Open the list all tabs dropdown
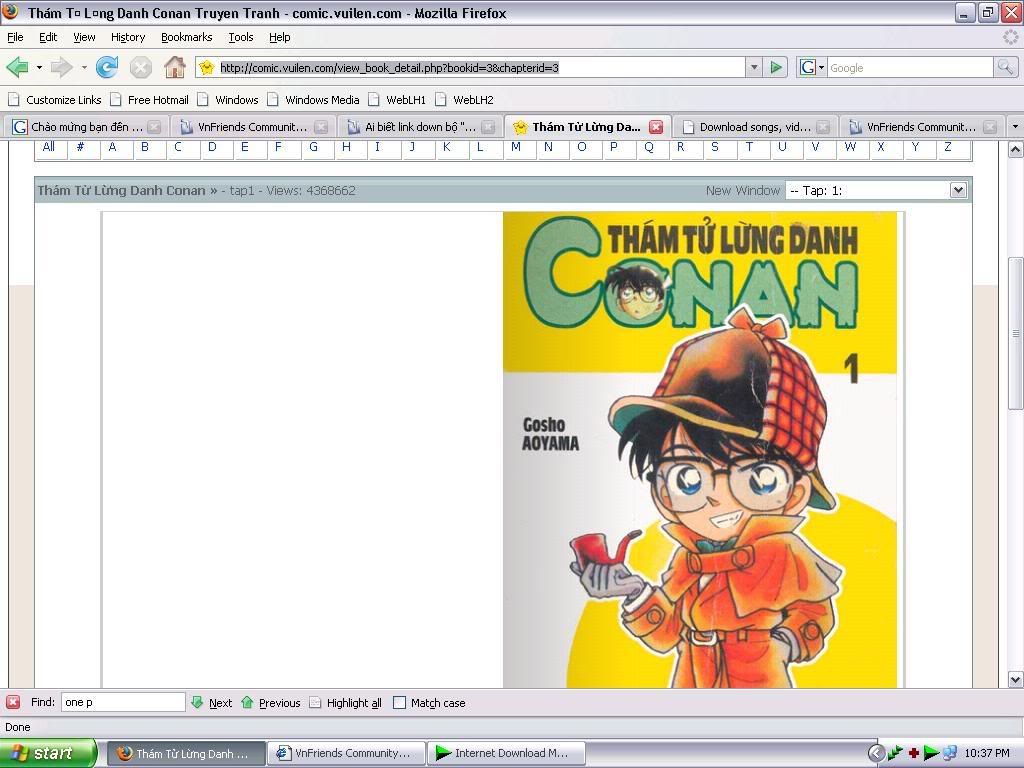Image resolution: width=1024 pixels, height=768 pixels. 1015,127
